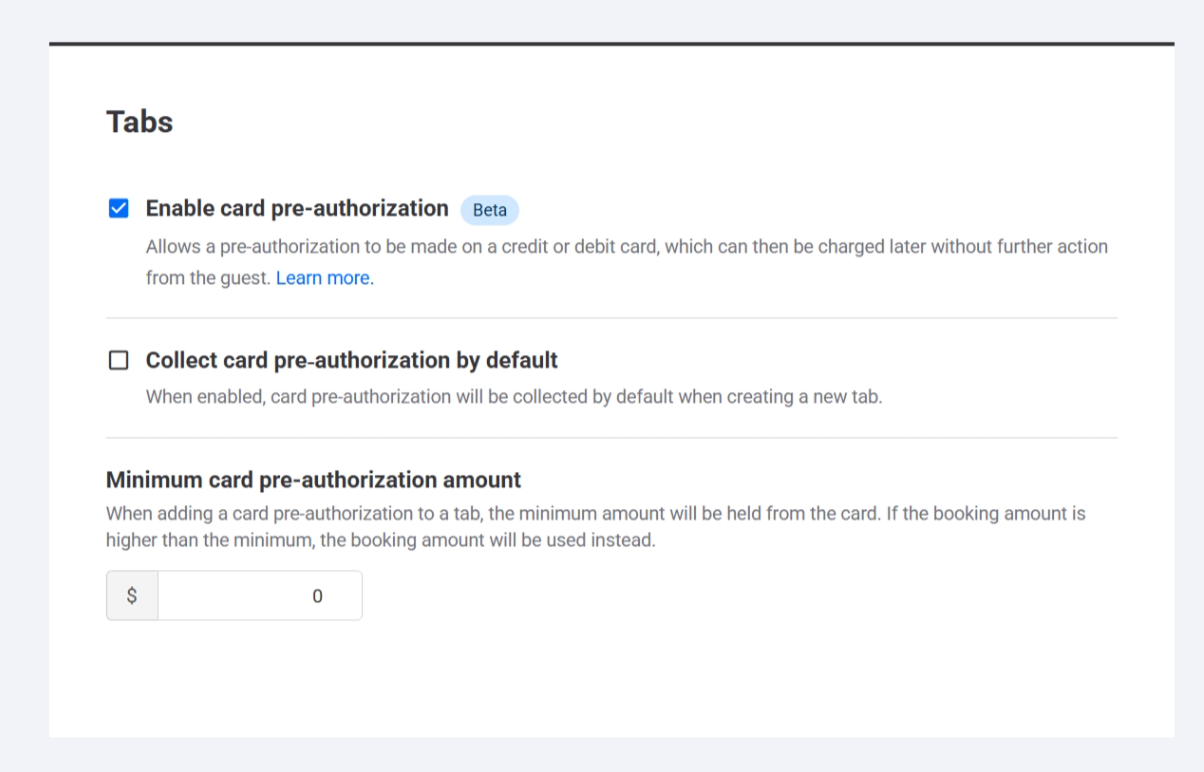Click the Collect card pre-authorization label text

click(352, 360)
